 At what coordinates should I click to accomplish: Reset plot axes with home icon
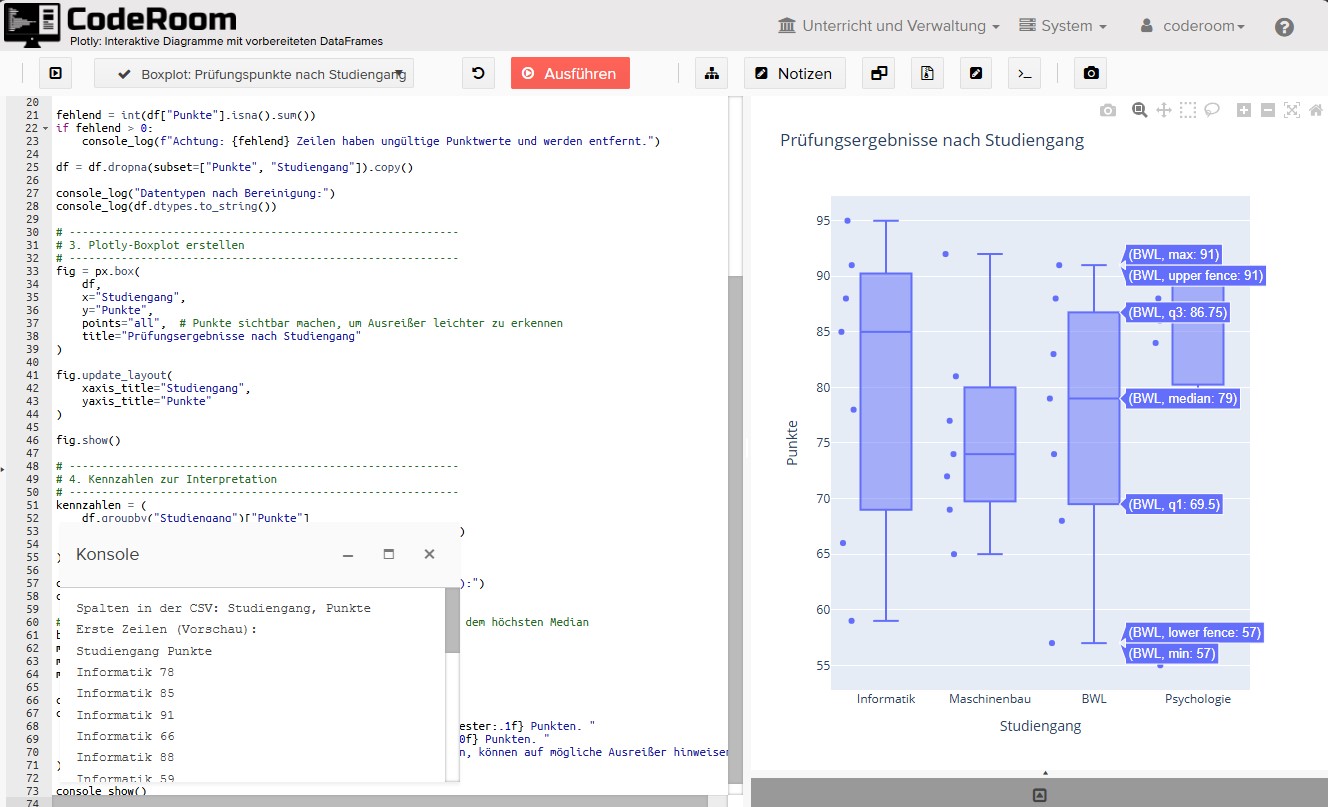tap(1316, 110)
